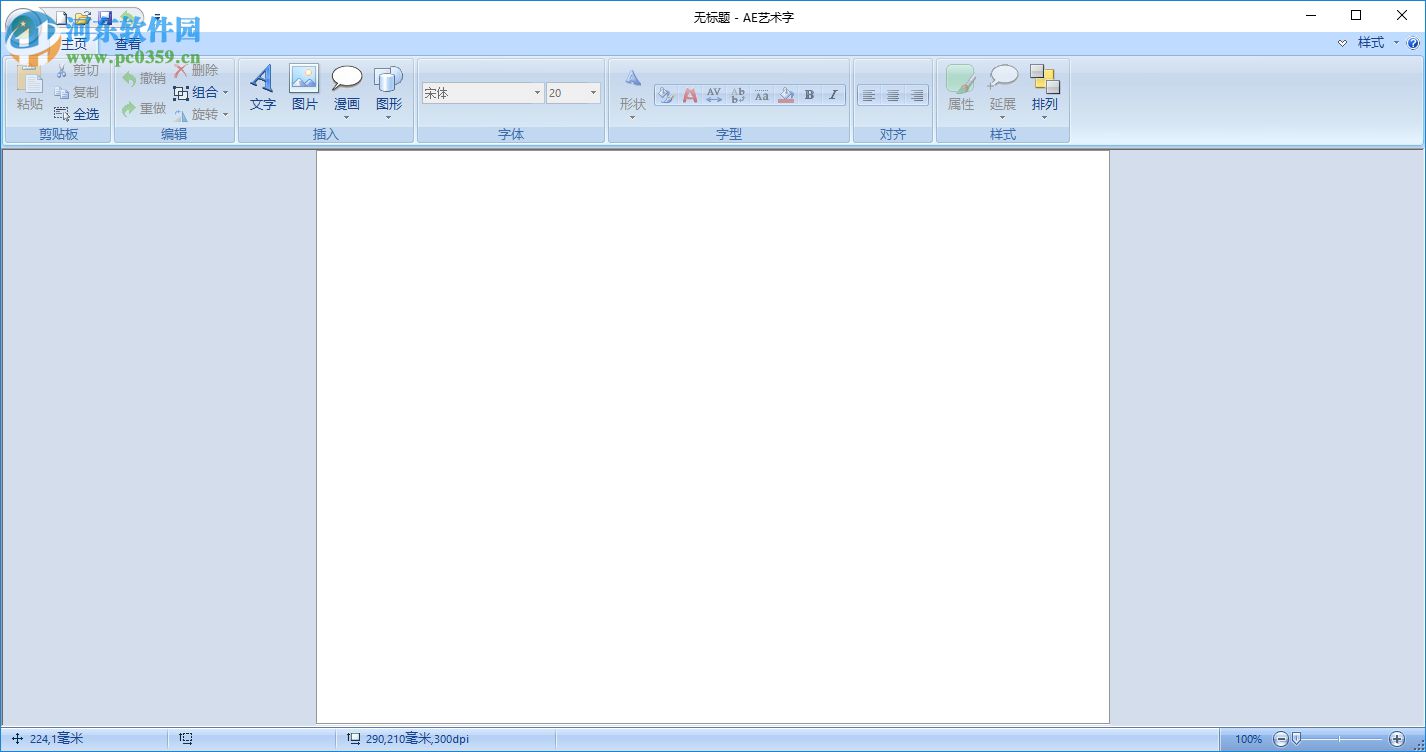This screenshot has height=752, width=1426.
Task: Click the Aa text case icon
Action: pyautogui.click(x=762, y=95)
